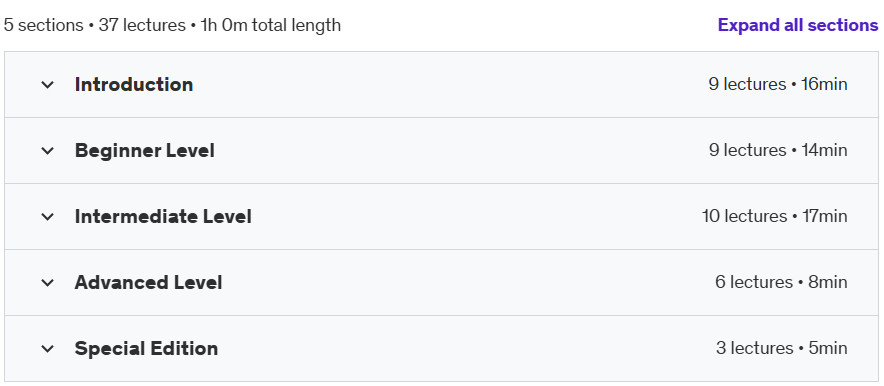Select the 1h 0m total length text
The height and width of the screenshot is (386, 884).
coord(271,25)
